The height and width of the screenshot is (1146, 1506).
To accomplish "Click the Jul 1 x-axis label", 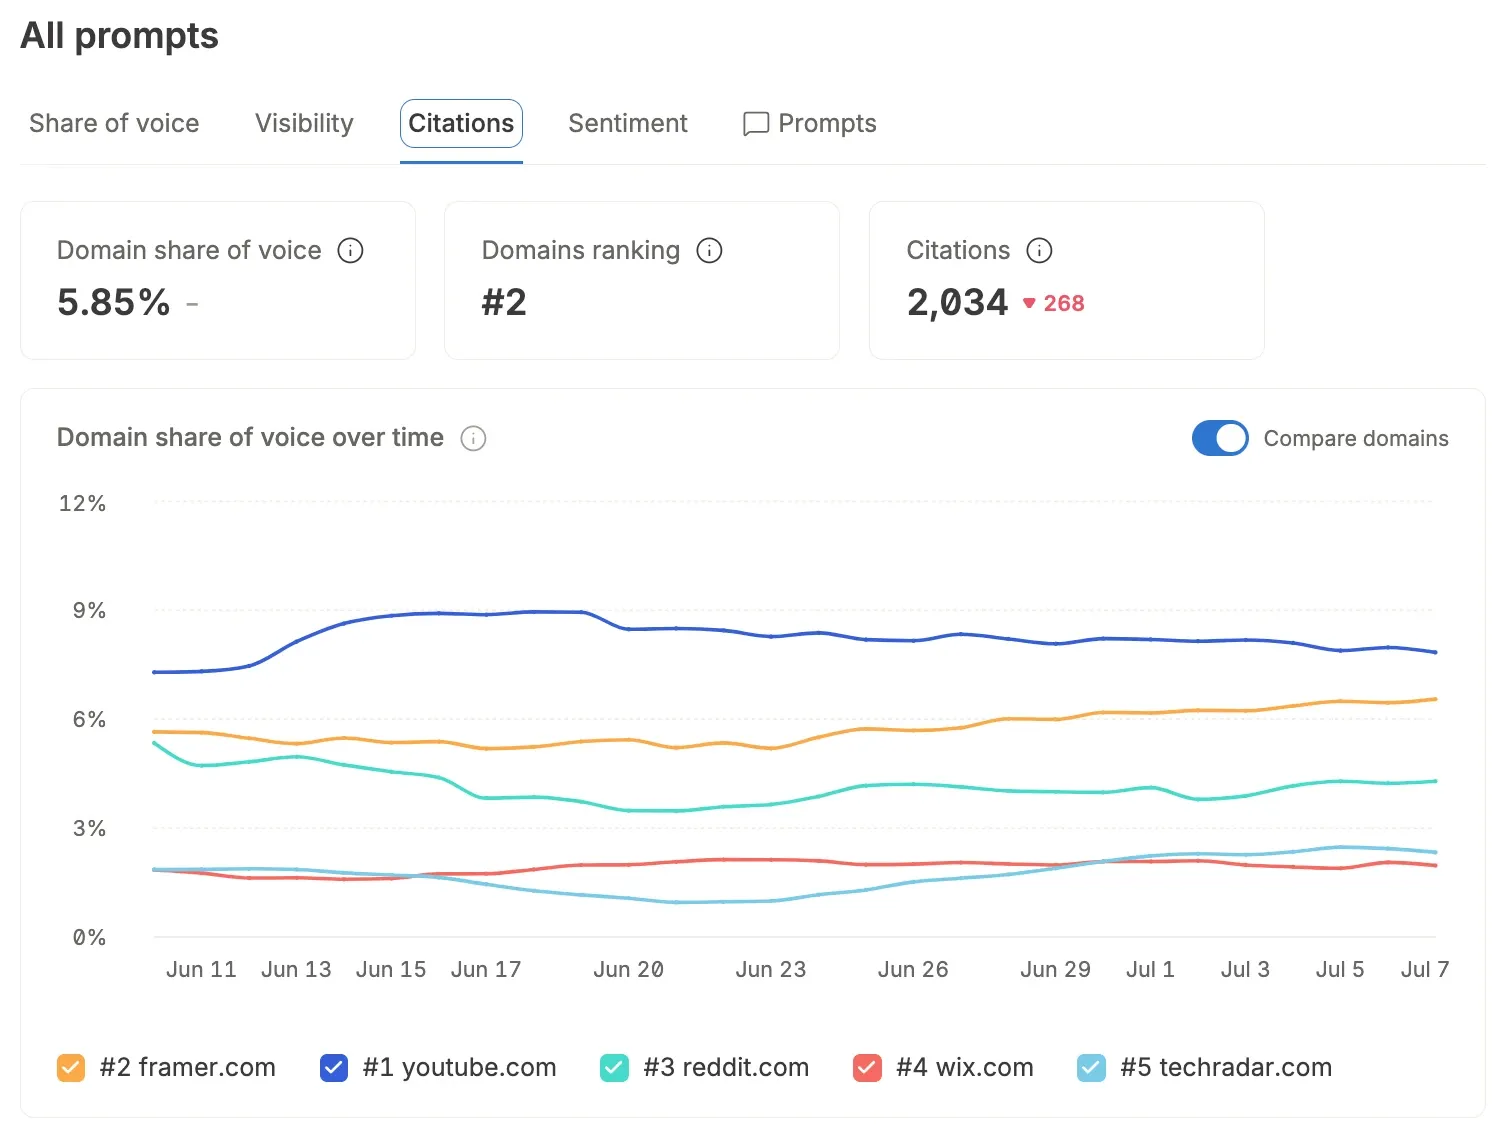I will (x=1150, y=969).
